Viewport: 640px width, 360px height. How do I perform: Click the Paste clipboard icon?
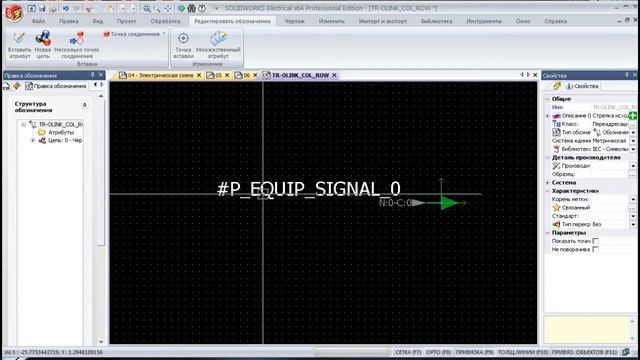coord(110,8)
